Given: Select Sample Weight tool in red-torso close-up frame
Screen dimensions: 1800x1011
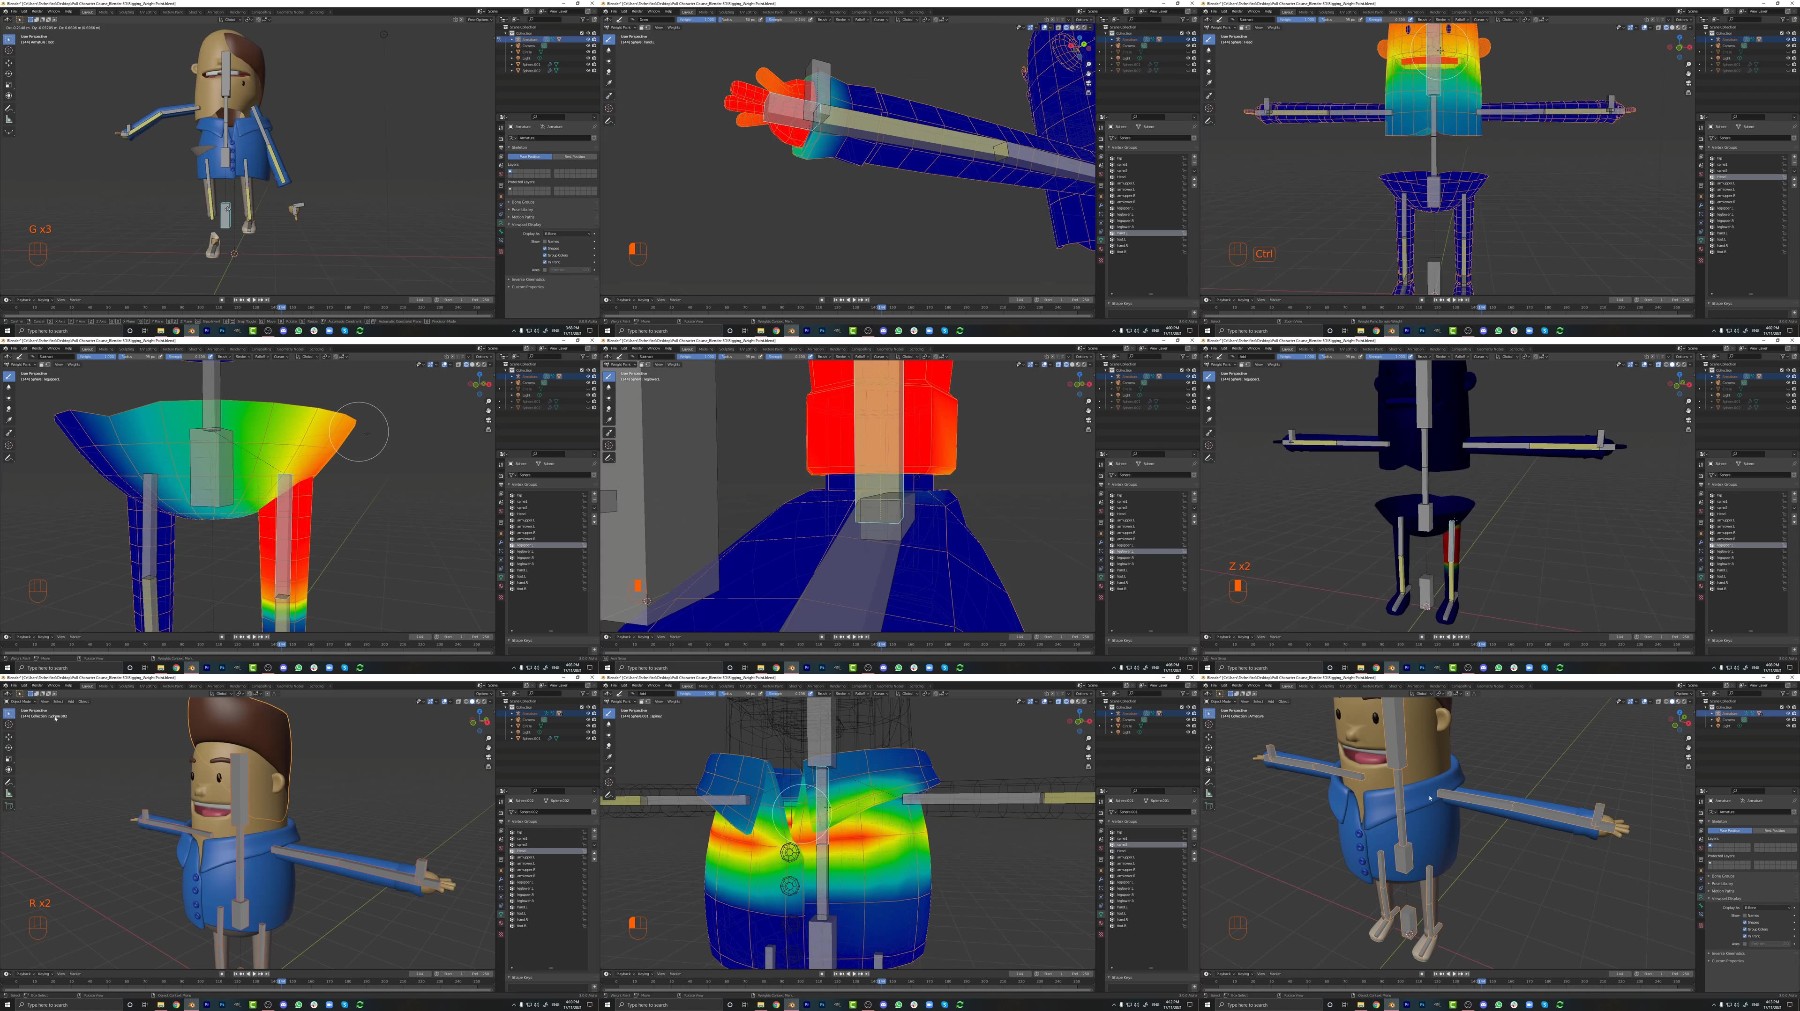Looking at the screenshot, I should click(x=609, y=433).
